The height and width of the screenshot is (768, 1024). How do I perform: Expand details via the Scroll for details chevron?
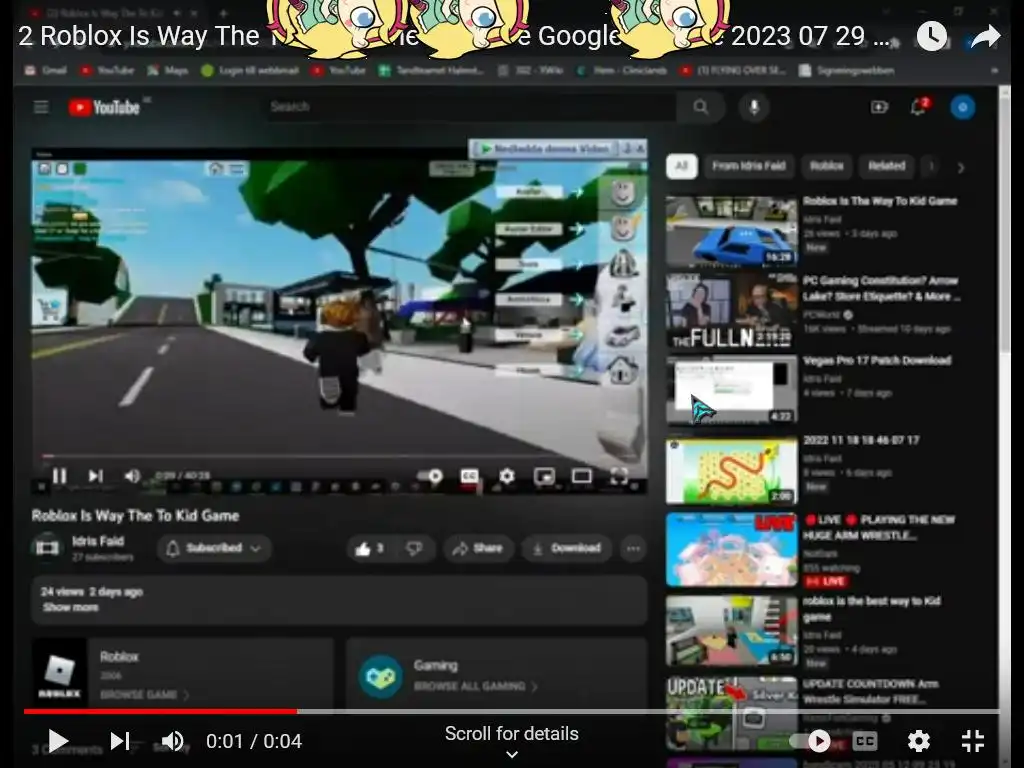tap(512, 754)
